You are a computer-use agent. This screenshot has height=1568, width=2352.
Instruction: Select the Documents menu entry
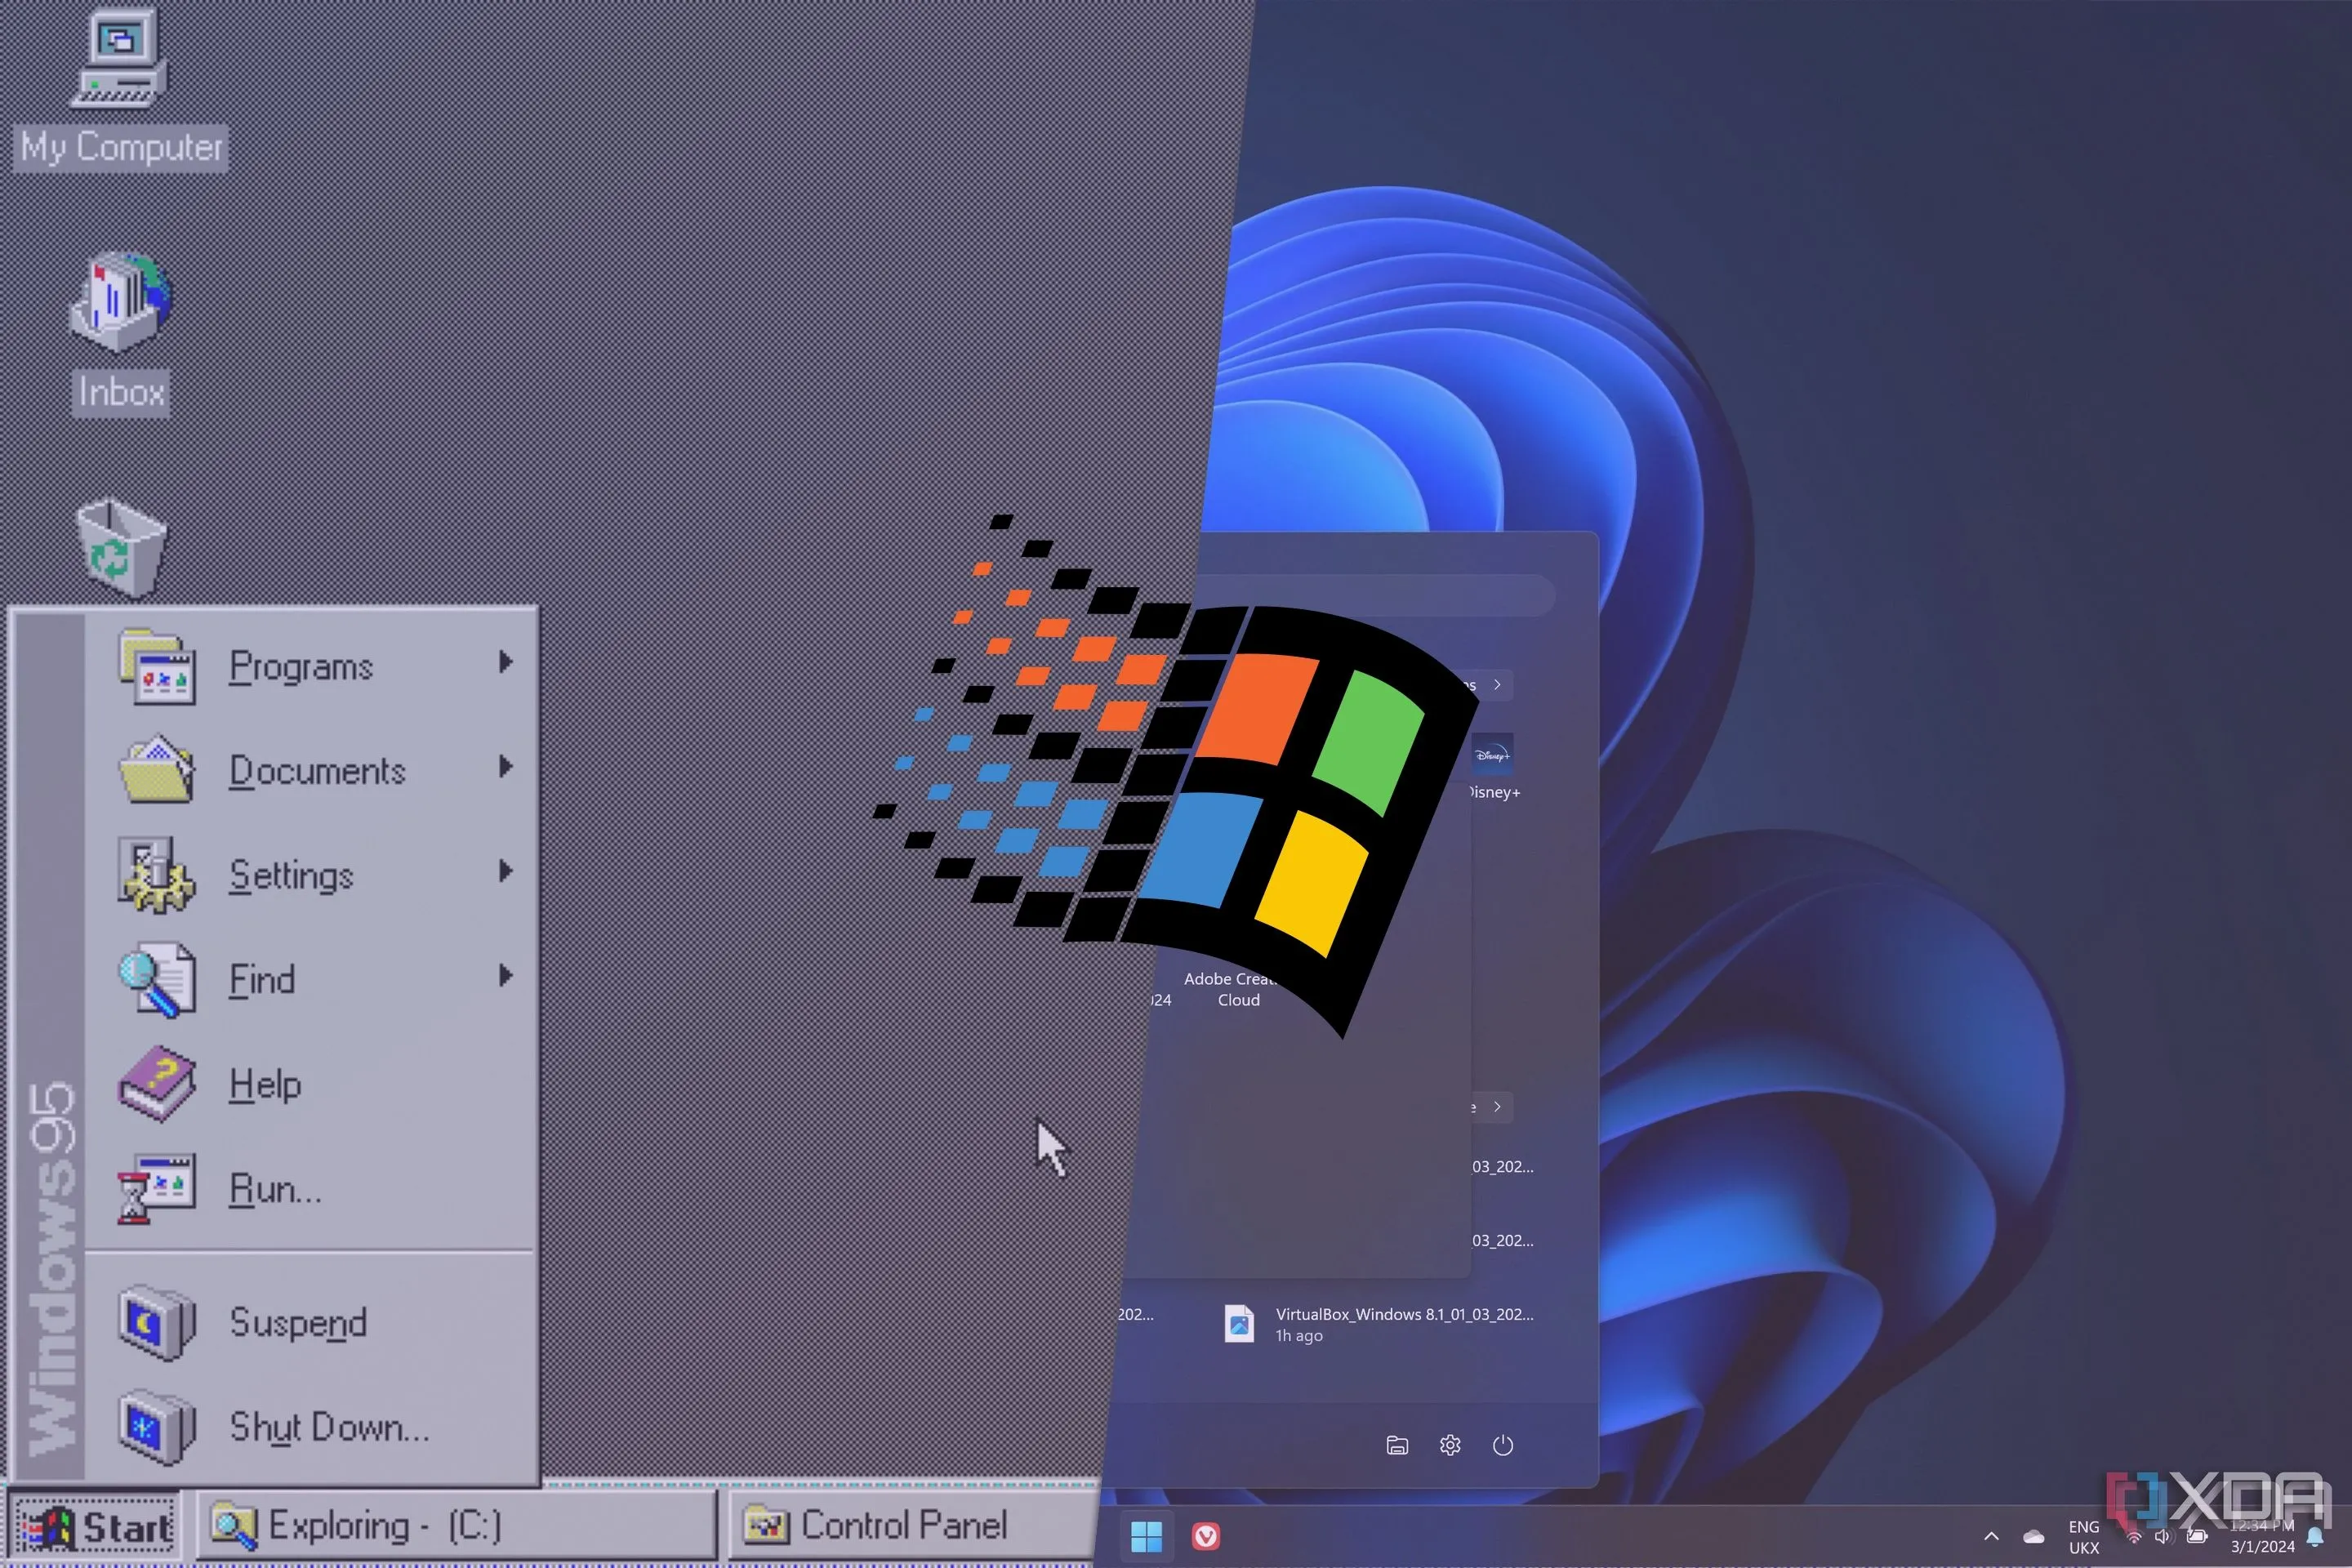[310, 770]
